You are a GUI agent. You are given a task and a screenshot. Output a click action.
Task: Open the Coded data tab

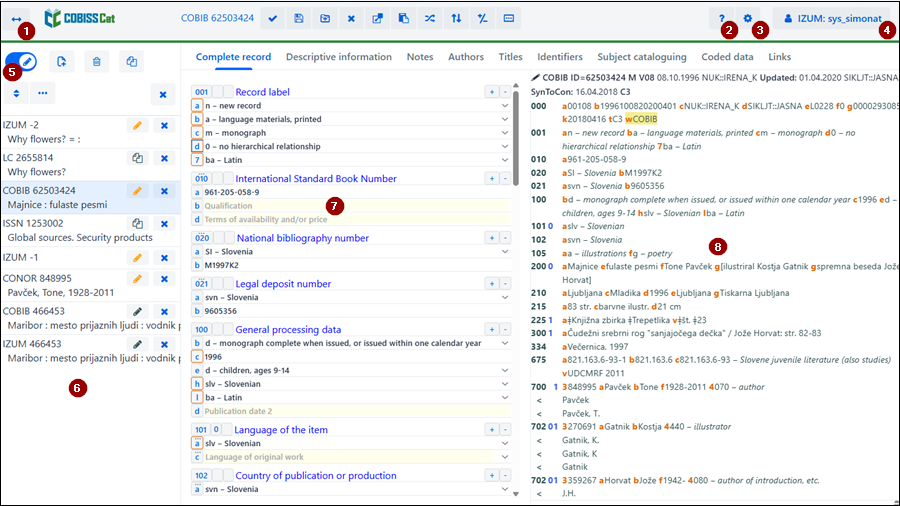(x=727, y=57)
